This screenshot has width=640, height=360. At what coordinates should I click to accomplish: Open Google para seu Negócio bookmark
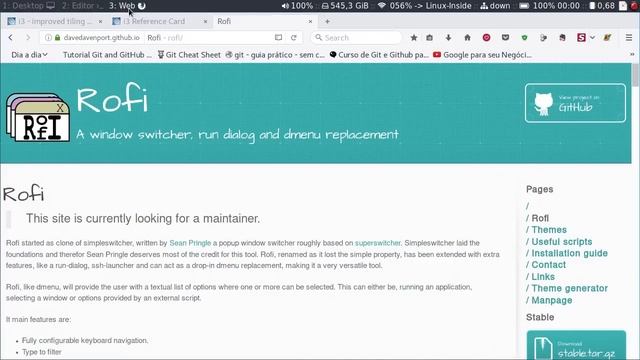click(x=482, y=55)
